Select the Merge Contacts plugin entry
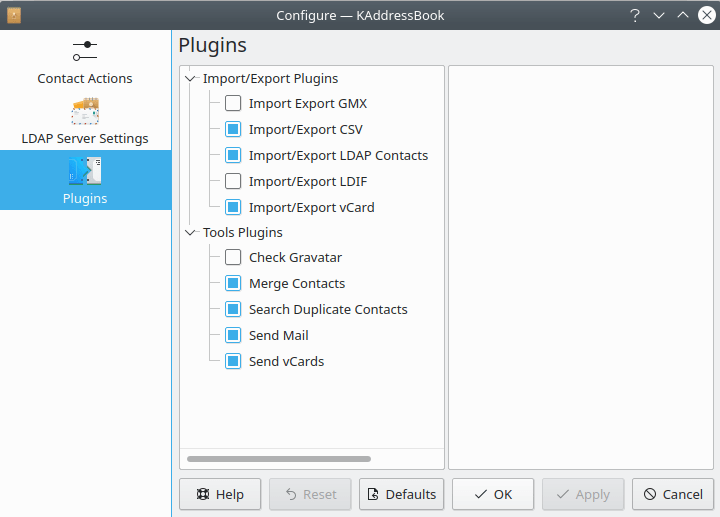Image resolution: width=720 pixels, height=517 pixels. coord(297,283)
